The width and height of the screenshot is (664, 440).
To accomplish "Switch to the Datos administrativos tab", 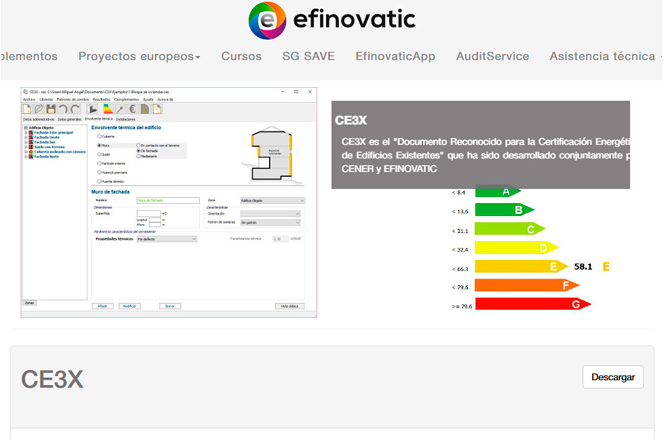I will click(x=39, y=119).
